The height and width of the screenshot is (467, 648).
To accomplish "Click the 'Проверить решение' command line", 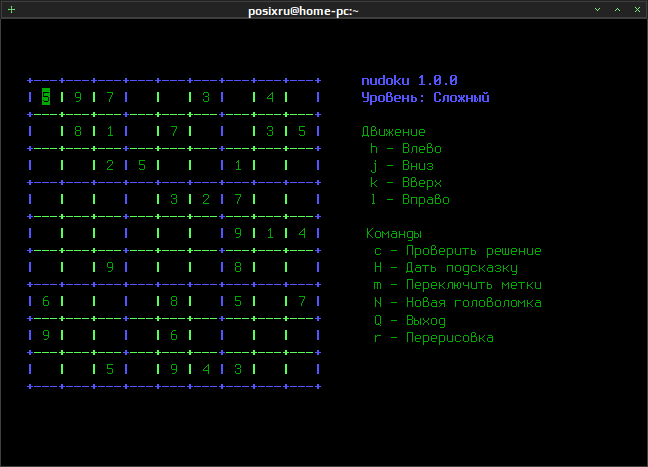I will coord(457,251).
